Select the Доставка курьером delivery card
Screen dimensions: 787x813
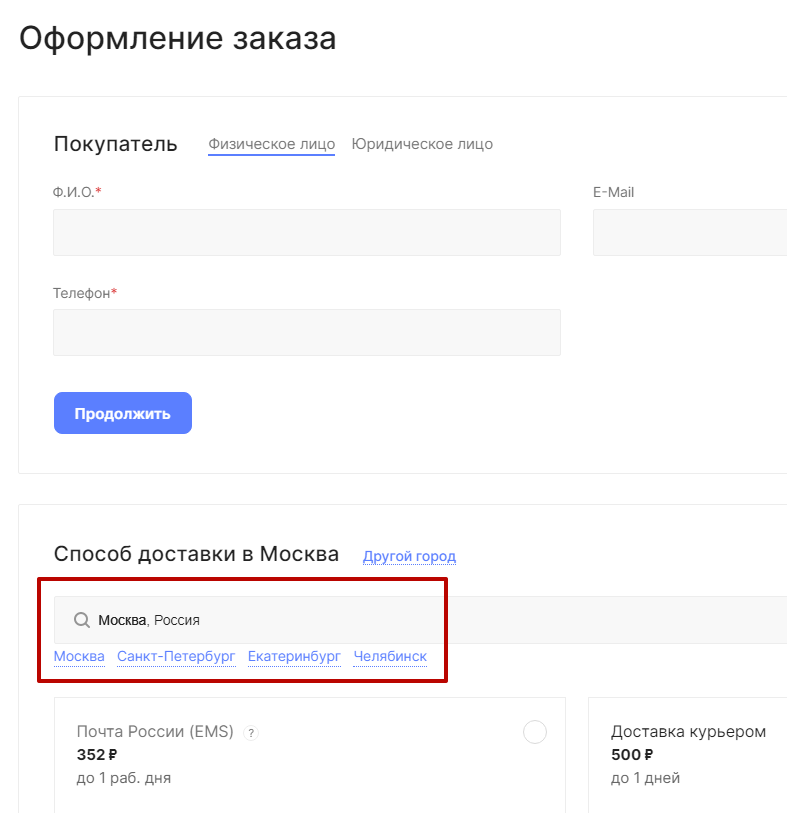(x=687, y=755)
